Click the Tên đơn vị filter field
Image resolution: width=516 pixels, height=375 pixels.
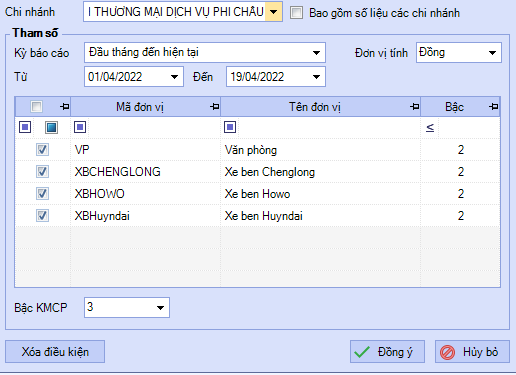328,127
